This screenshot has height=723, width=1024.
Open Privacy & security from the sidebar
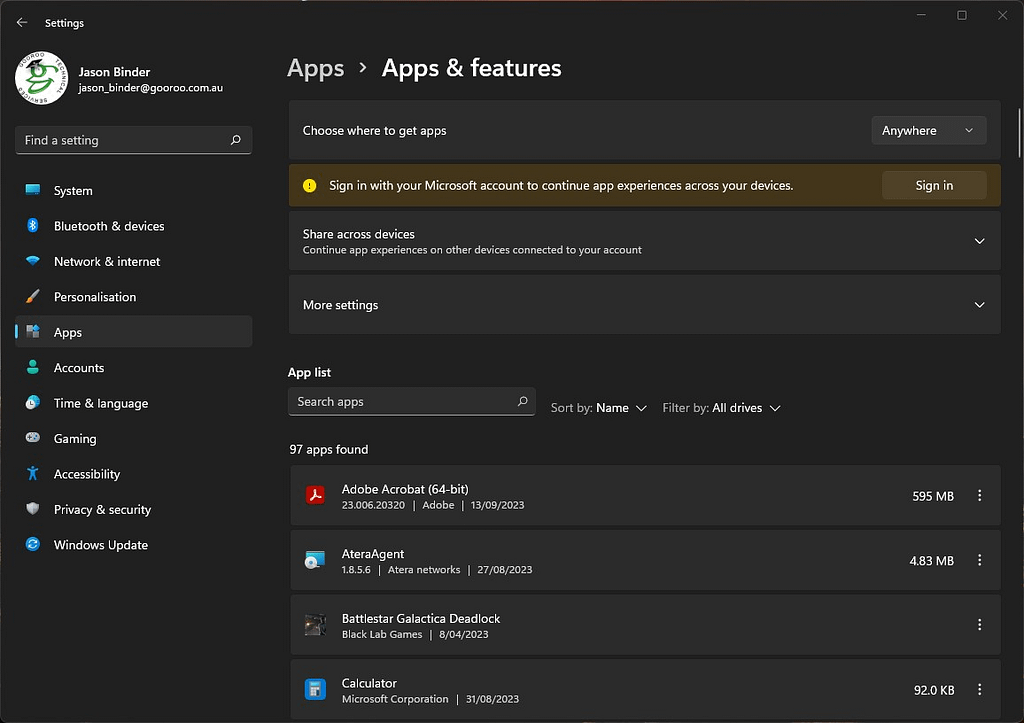(x=31, y=509)
